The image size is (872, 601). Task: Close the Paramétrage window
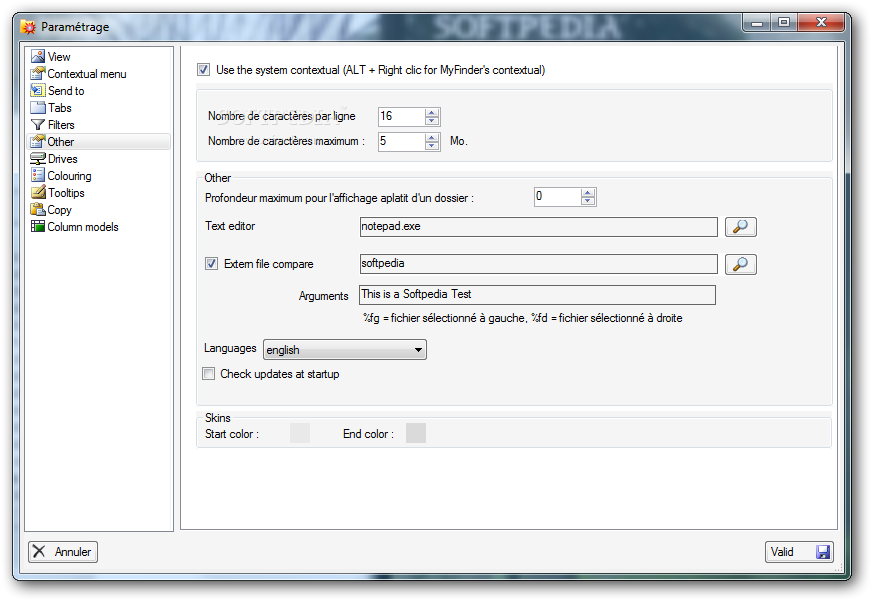pos(821,22)
